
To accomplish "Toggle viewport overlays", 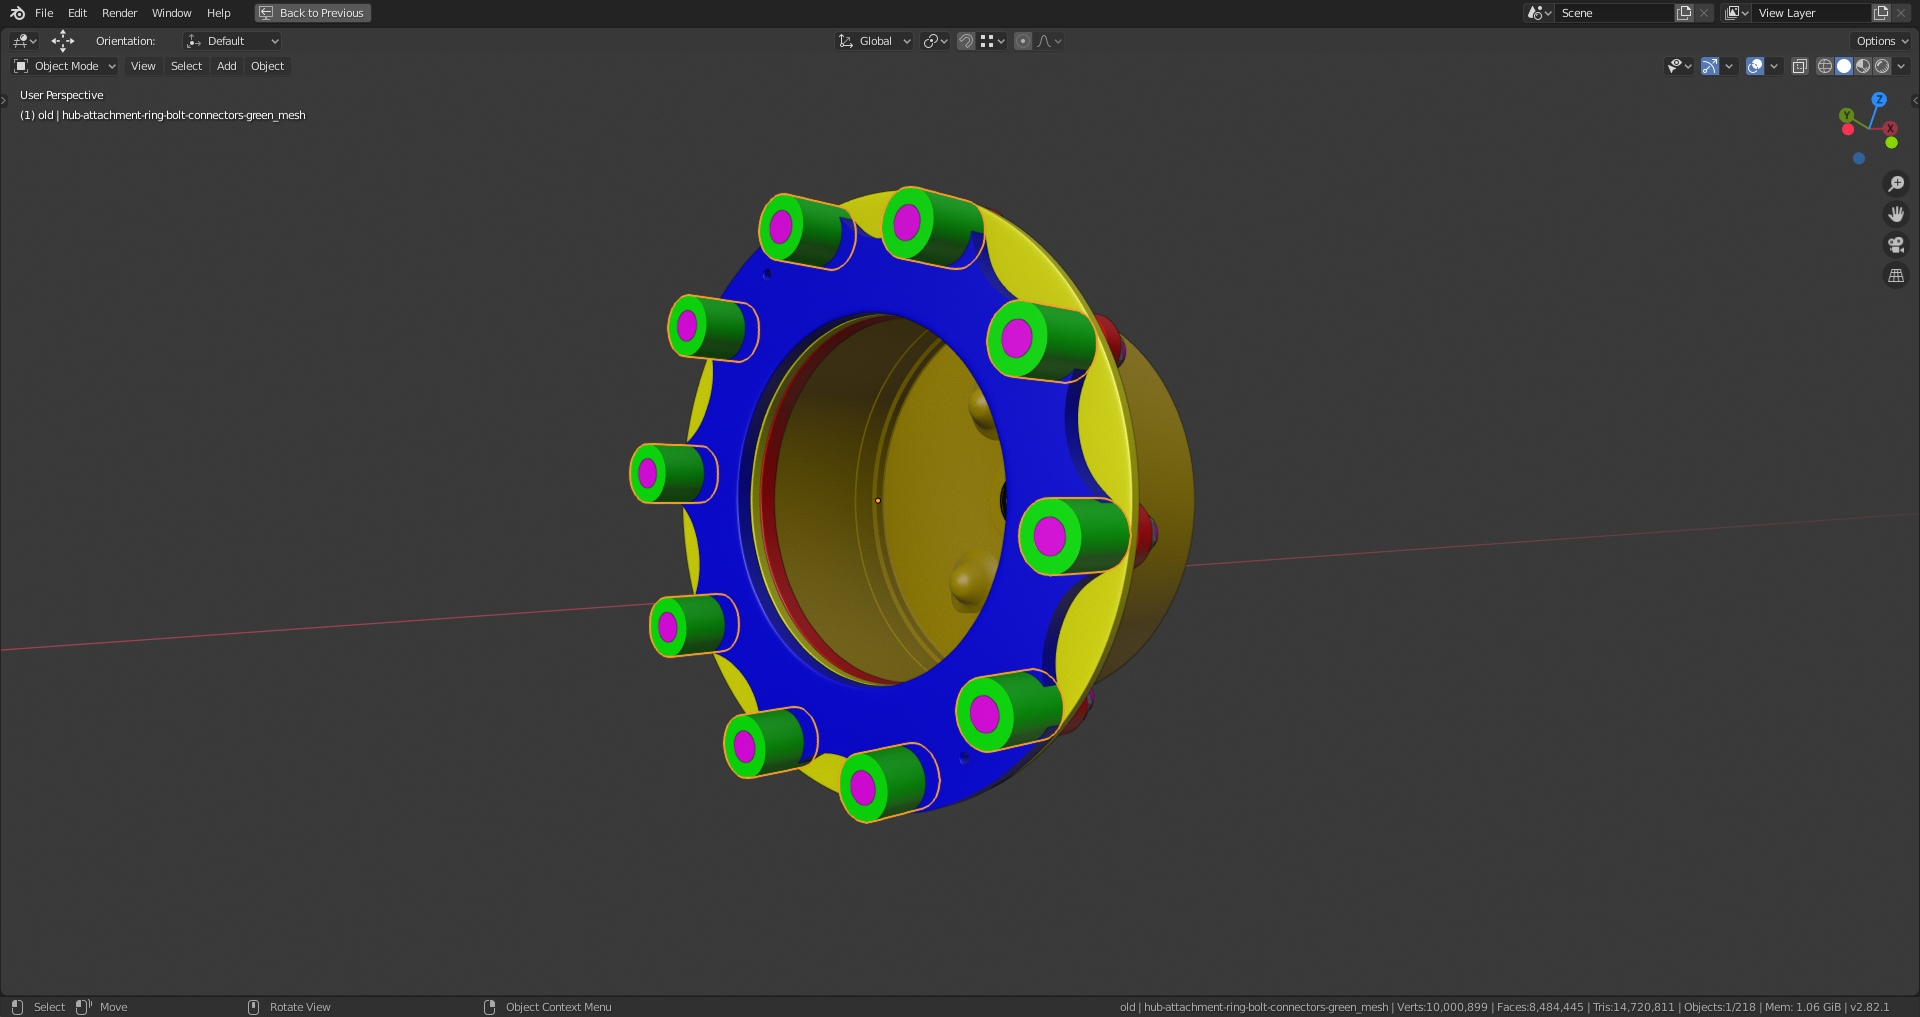I will pyautogui.click(x=1755, y=66).
